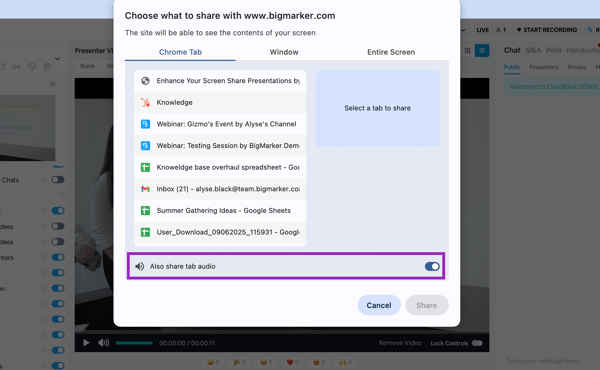The image size is (600, 370).
Task: Switch to the Entire Screen tab
Action: (x=391, y=52)
